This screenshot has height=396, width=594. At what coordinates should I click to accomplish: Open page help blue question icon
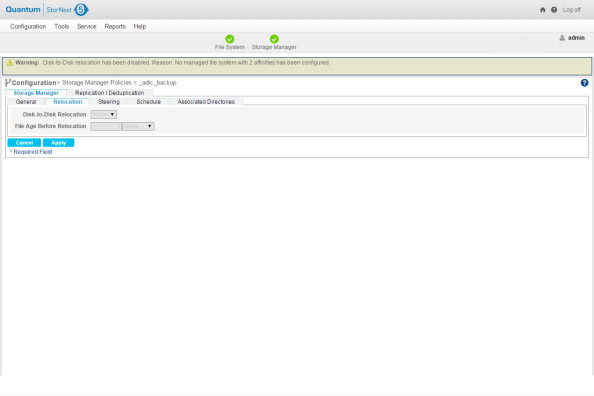click(x=585, y=83)
